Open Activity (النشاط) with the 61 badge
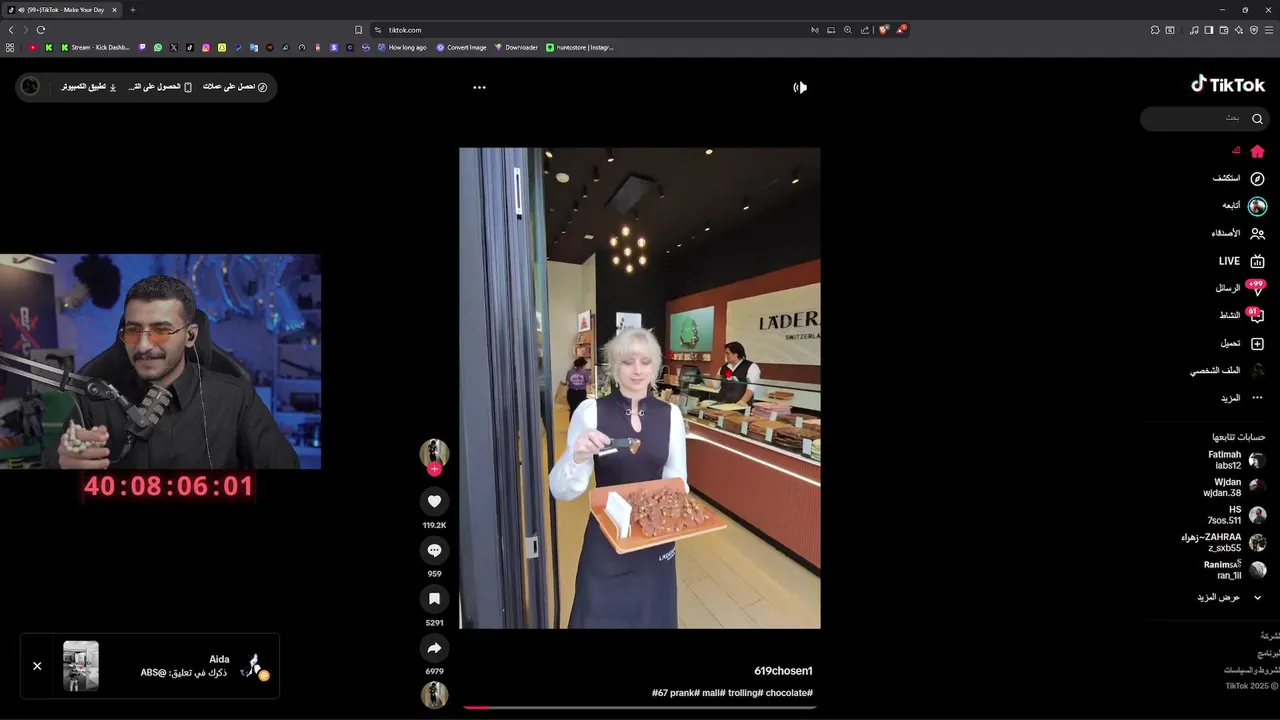 [x=1242, y=316]
